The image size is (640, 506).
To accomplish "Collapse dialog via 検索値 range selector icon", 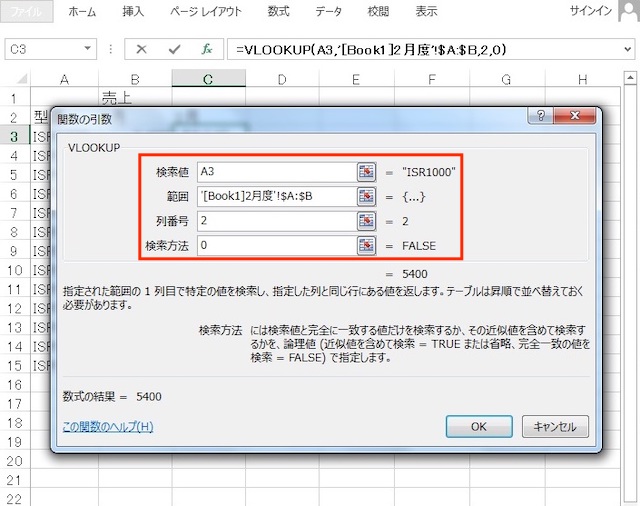I will pos(366,172).
